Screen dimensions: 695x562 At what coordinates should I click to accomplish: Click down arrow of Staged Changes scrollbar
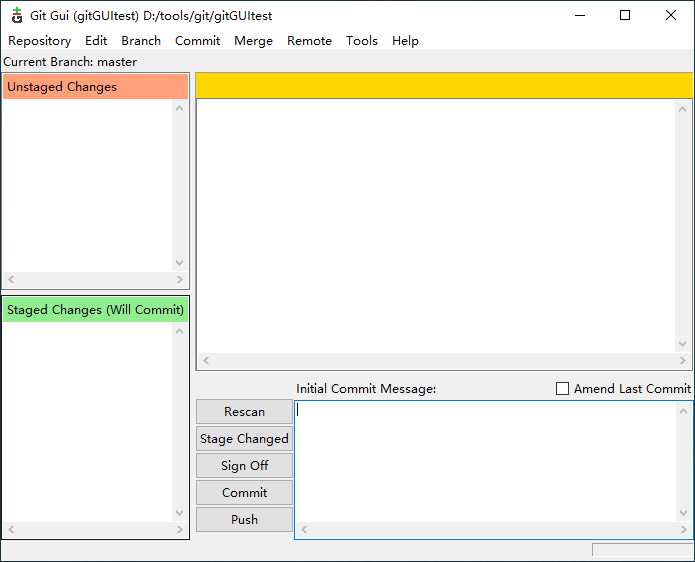180,512
